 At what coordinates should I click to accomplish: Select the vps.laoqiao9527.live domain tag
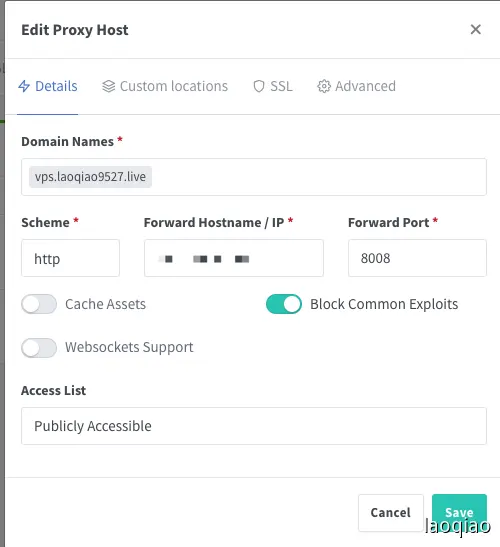click(90, 177)
